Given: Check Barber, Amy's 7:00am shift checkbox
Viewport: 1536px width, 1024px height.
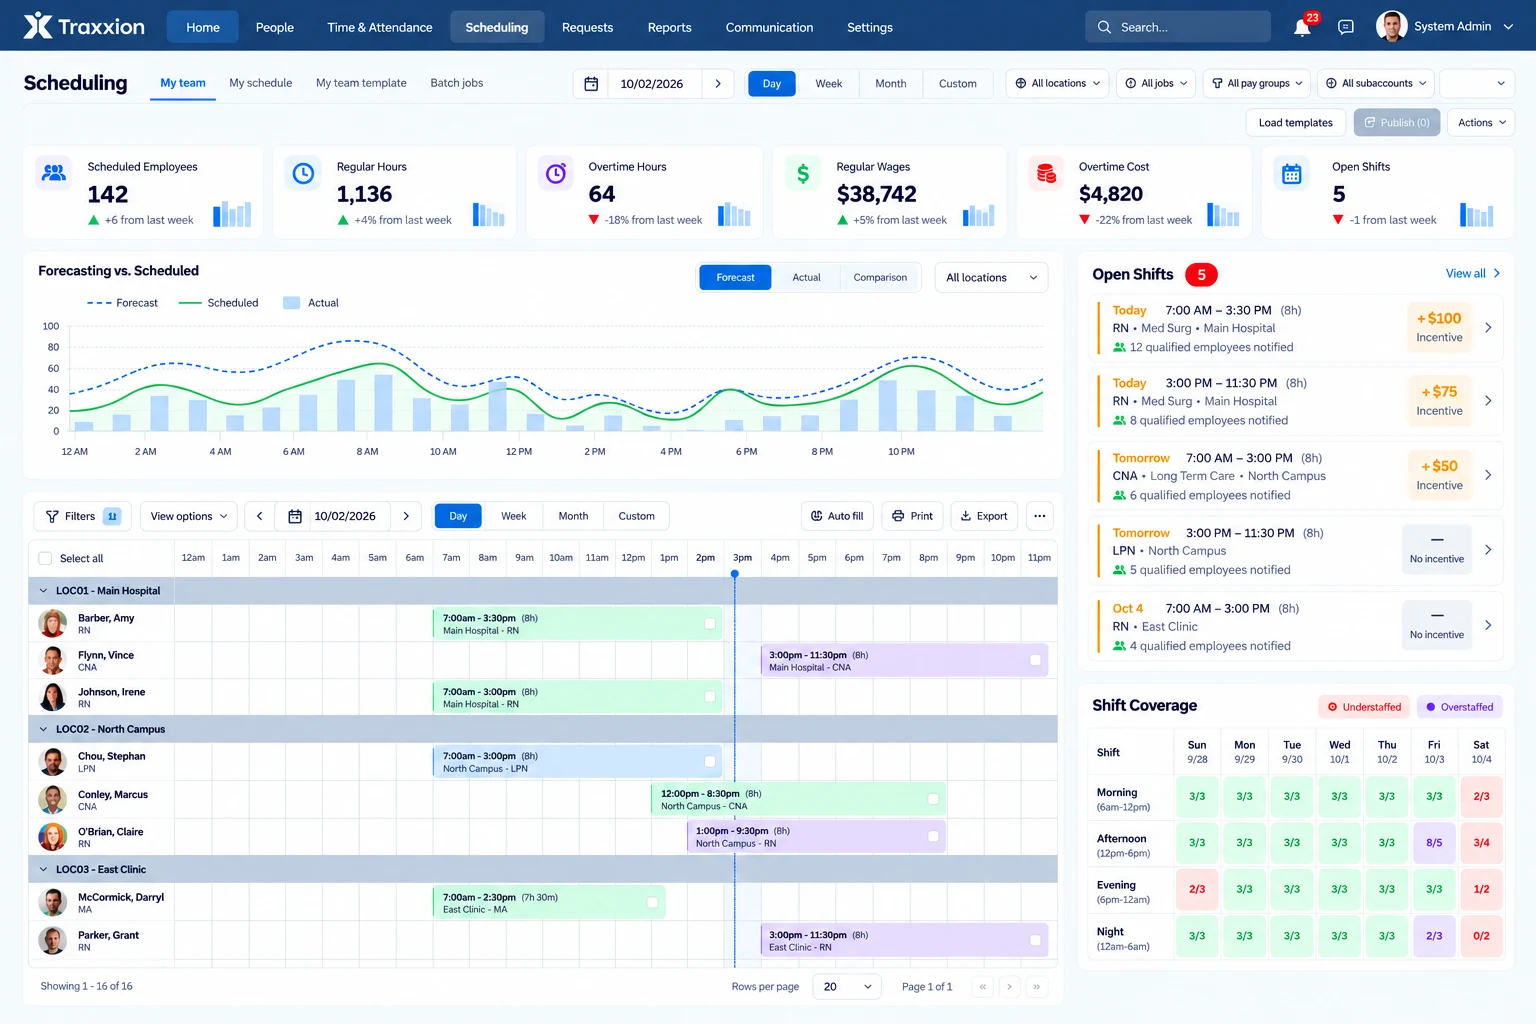Looking at the screenshot, I should point(710,624).
